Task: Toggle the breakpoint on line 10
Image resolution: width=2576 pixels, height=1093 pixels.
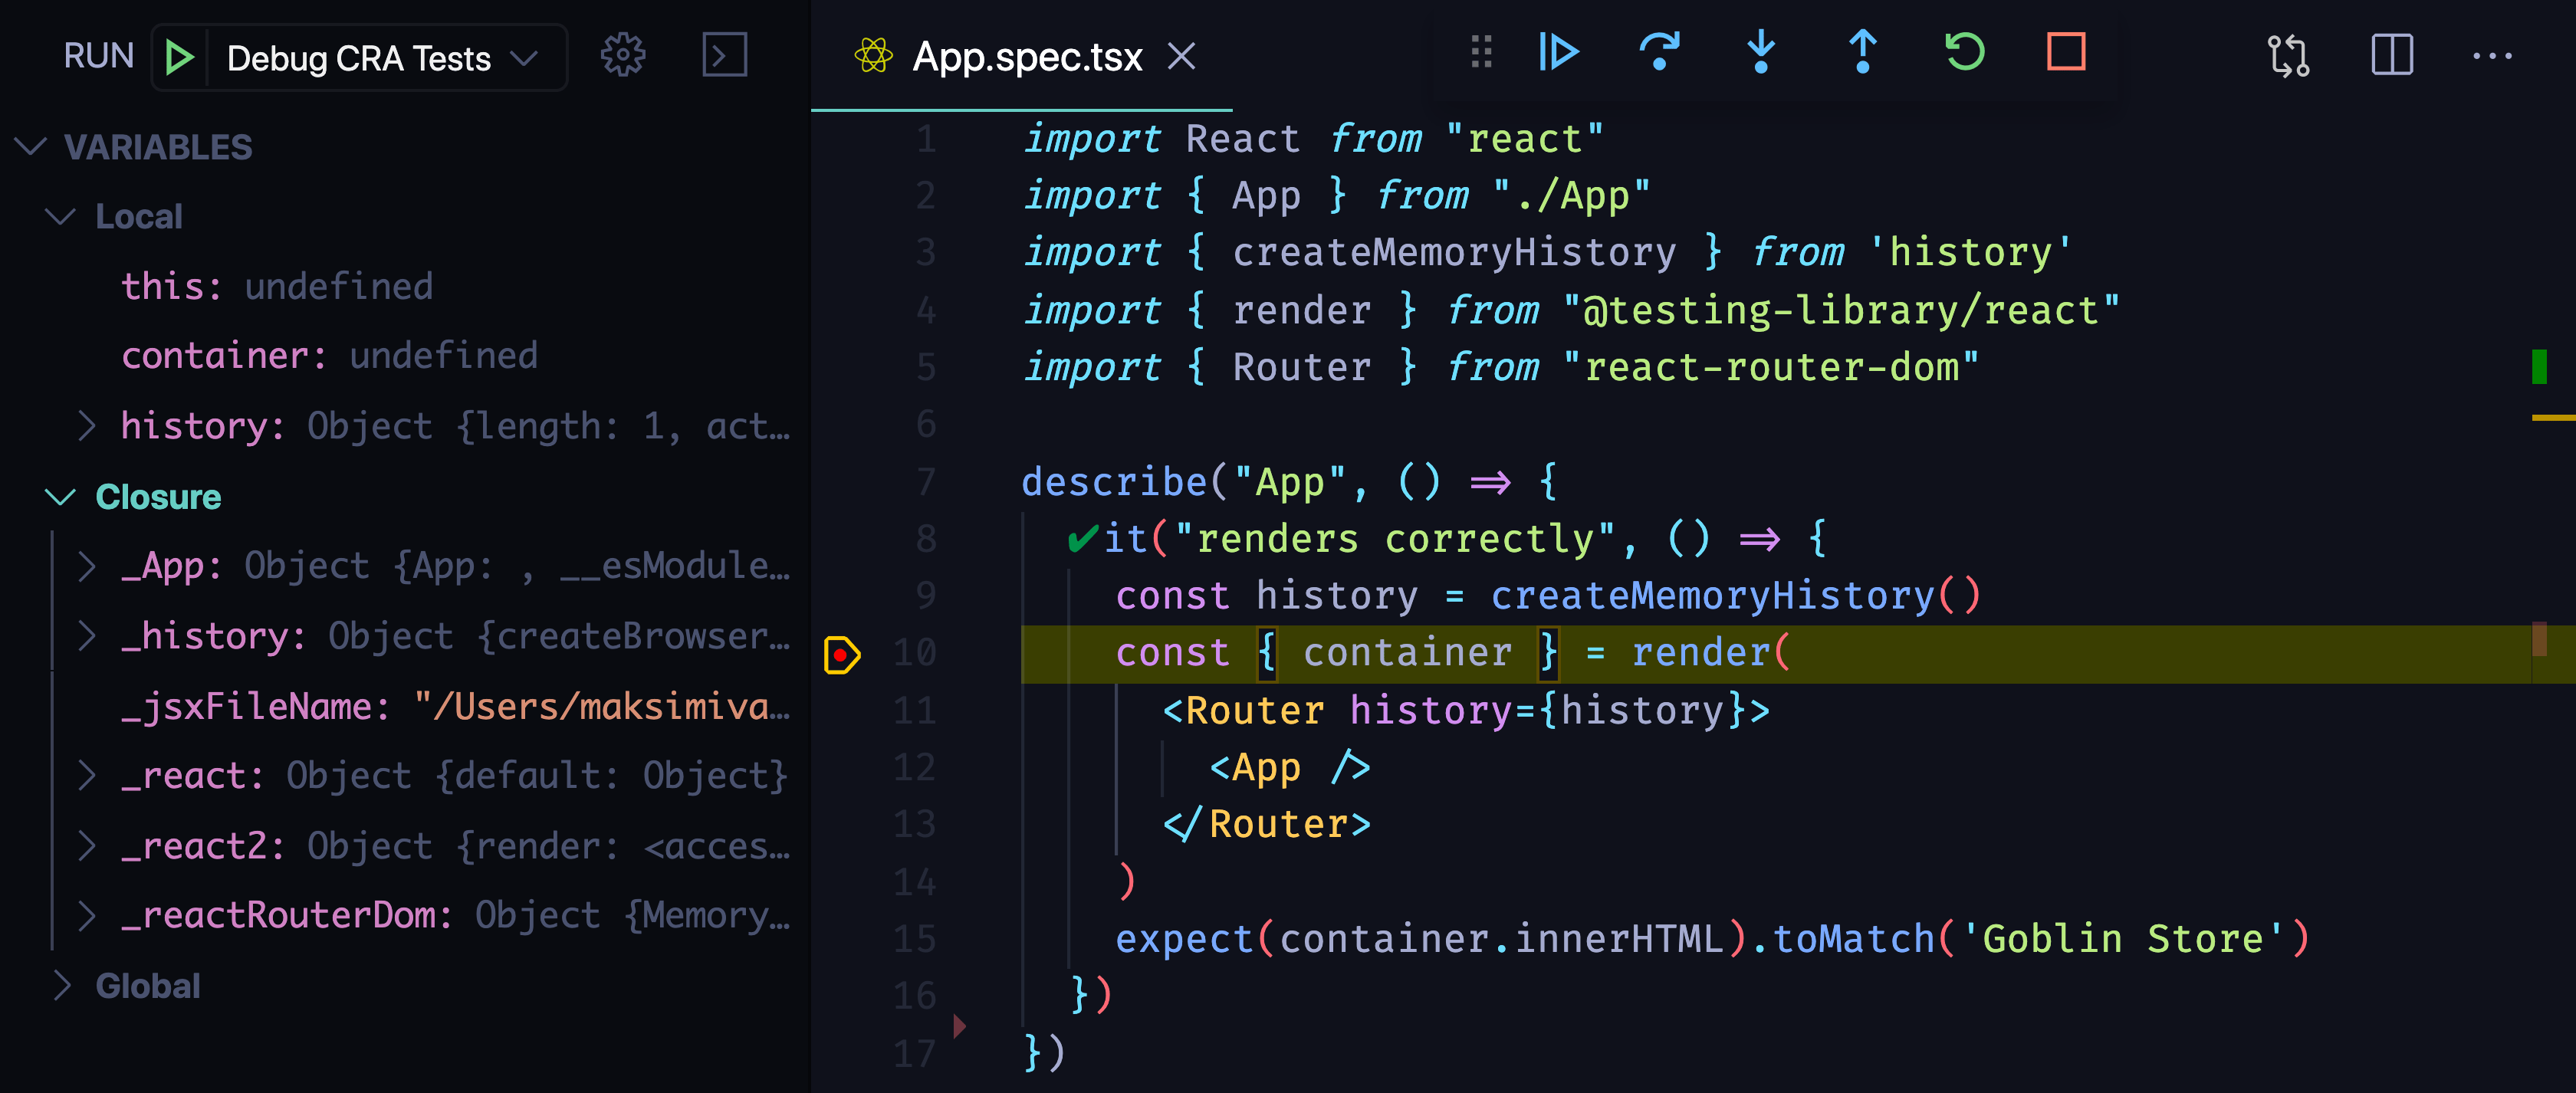Action: point(841,655)
